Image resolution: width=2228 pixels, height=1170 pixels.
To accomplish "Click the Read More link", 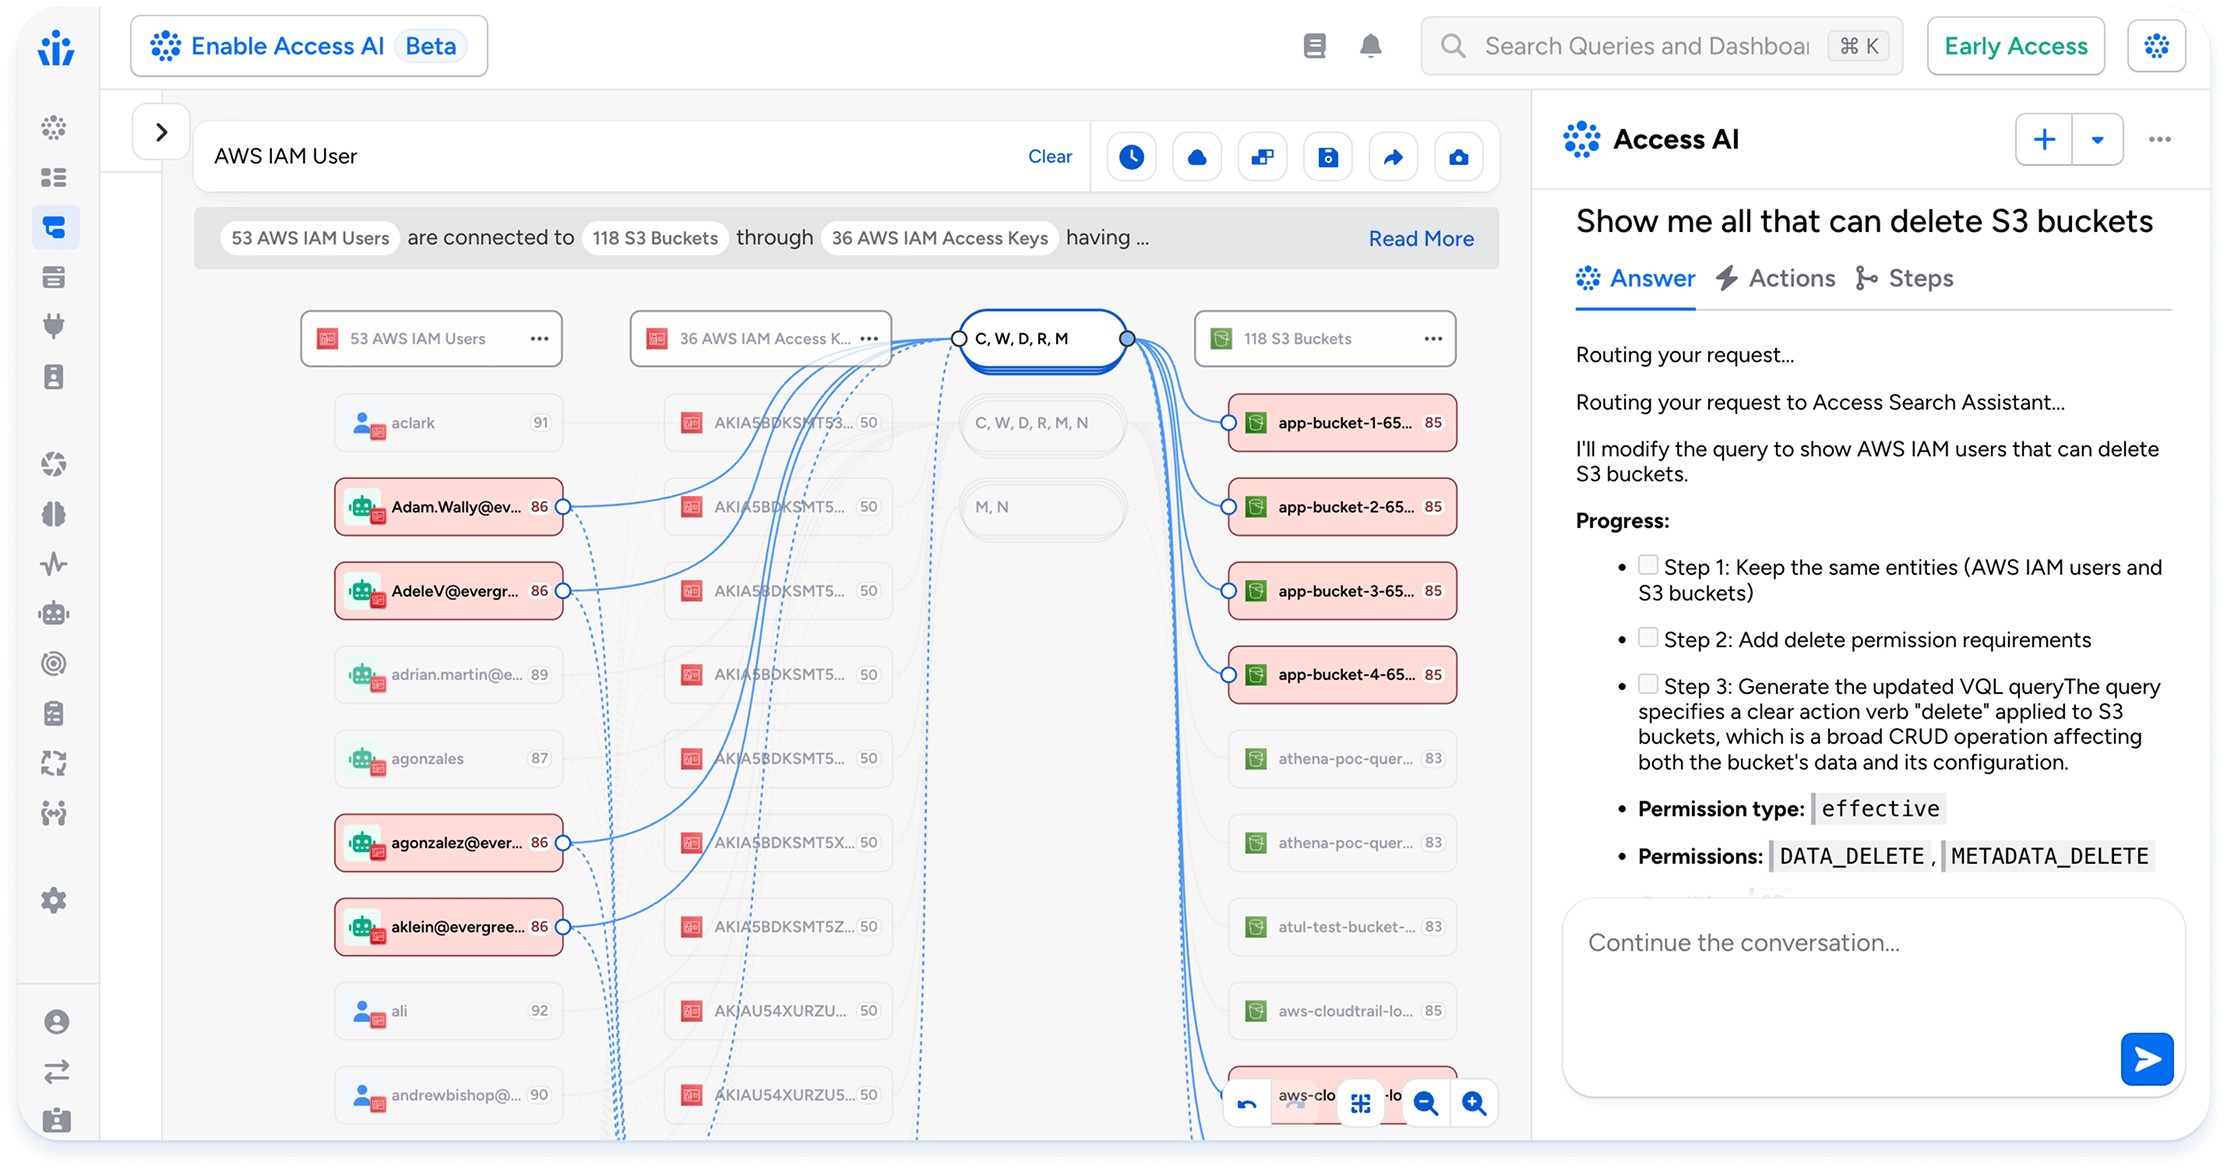I will click(1421, 239).
